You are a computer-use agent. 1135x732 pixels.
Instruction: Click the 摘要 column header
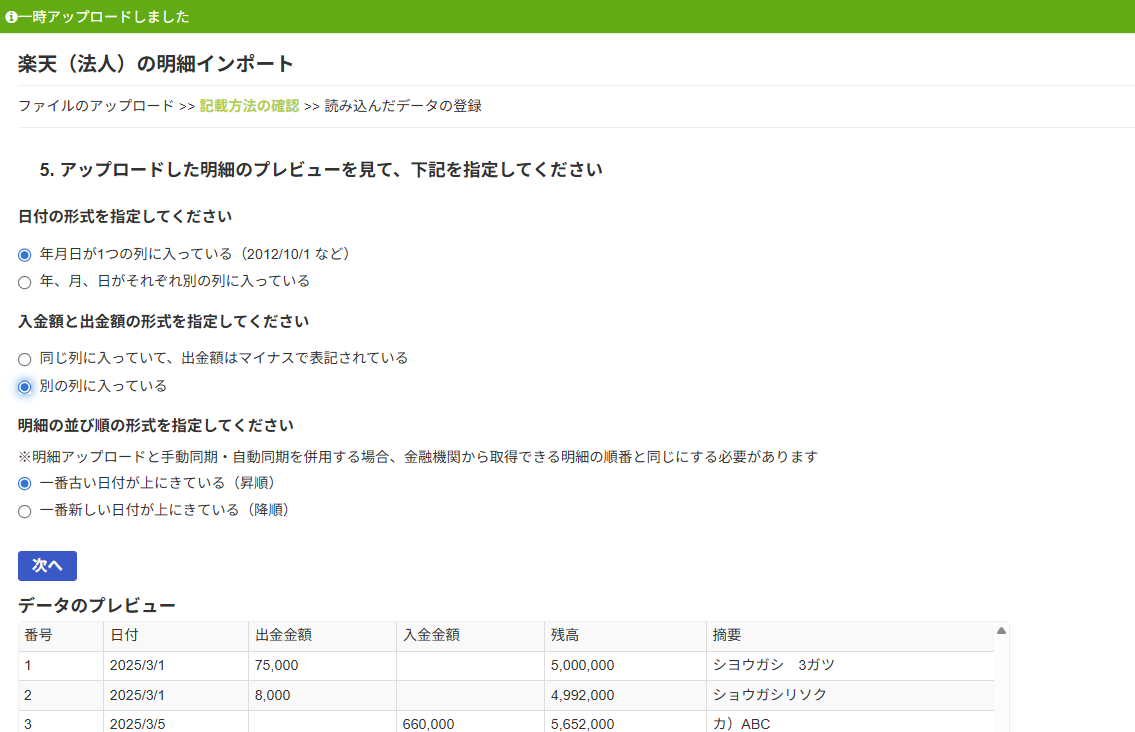[727, 636]
